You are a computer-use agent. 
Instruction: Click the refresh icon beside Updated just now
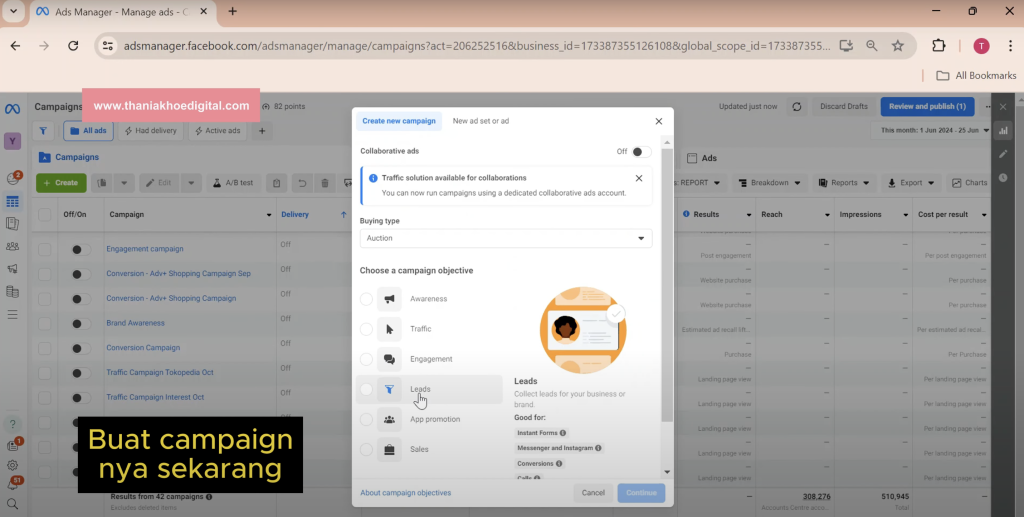point(796,107)
